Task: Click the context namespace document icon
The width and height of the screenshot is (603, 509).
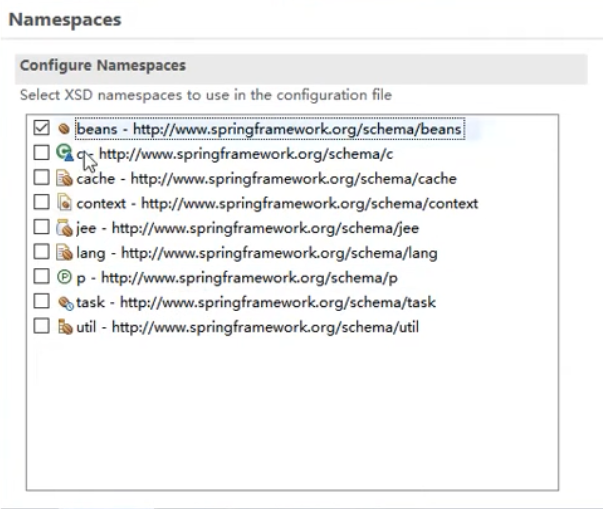Action: [x=64, y=203]
